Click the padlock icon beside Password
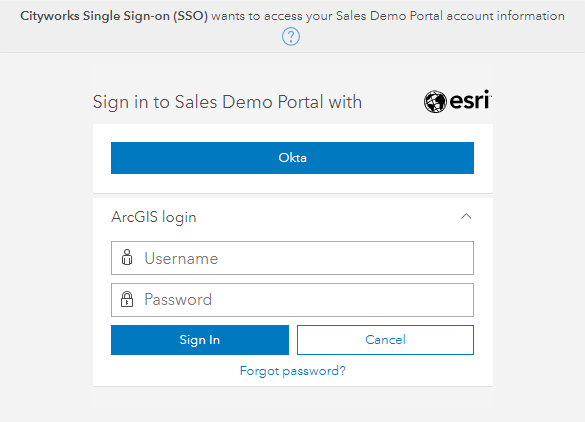 click(127, 299)
